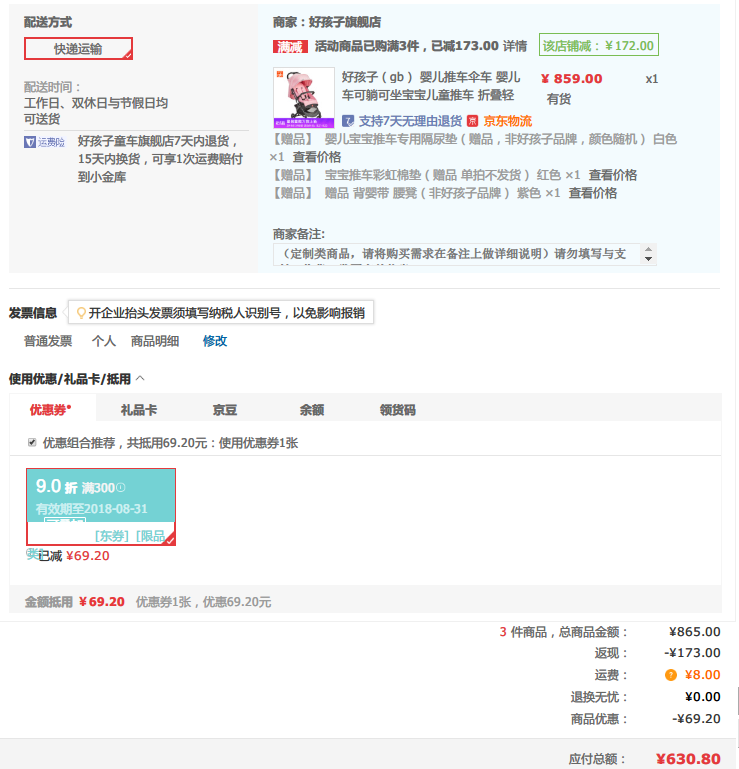Click the 7-day return shield icon
This screenshot has height=769, width=739.
[x=348, y=121]
